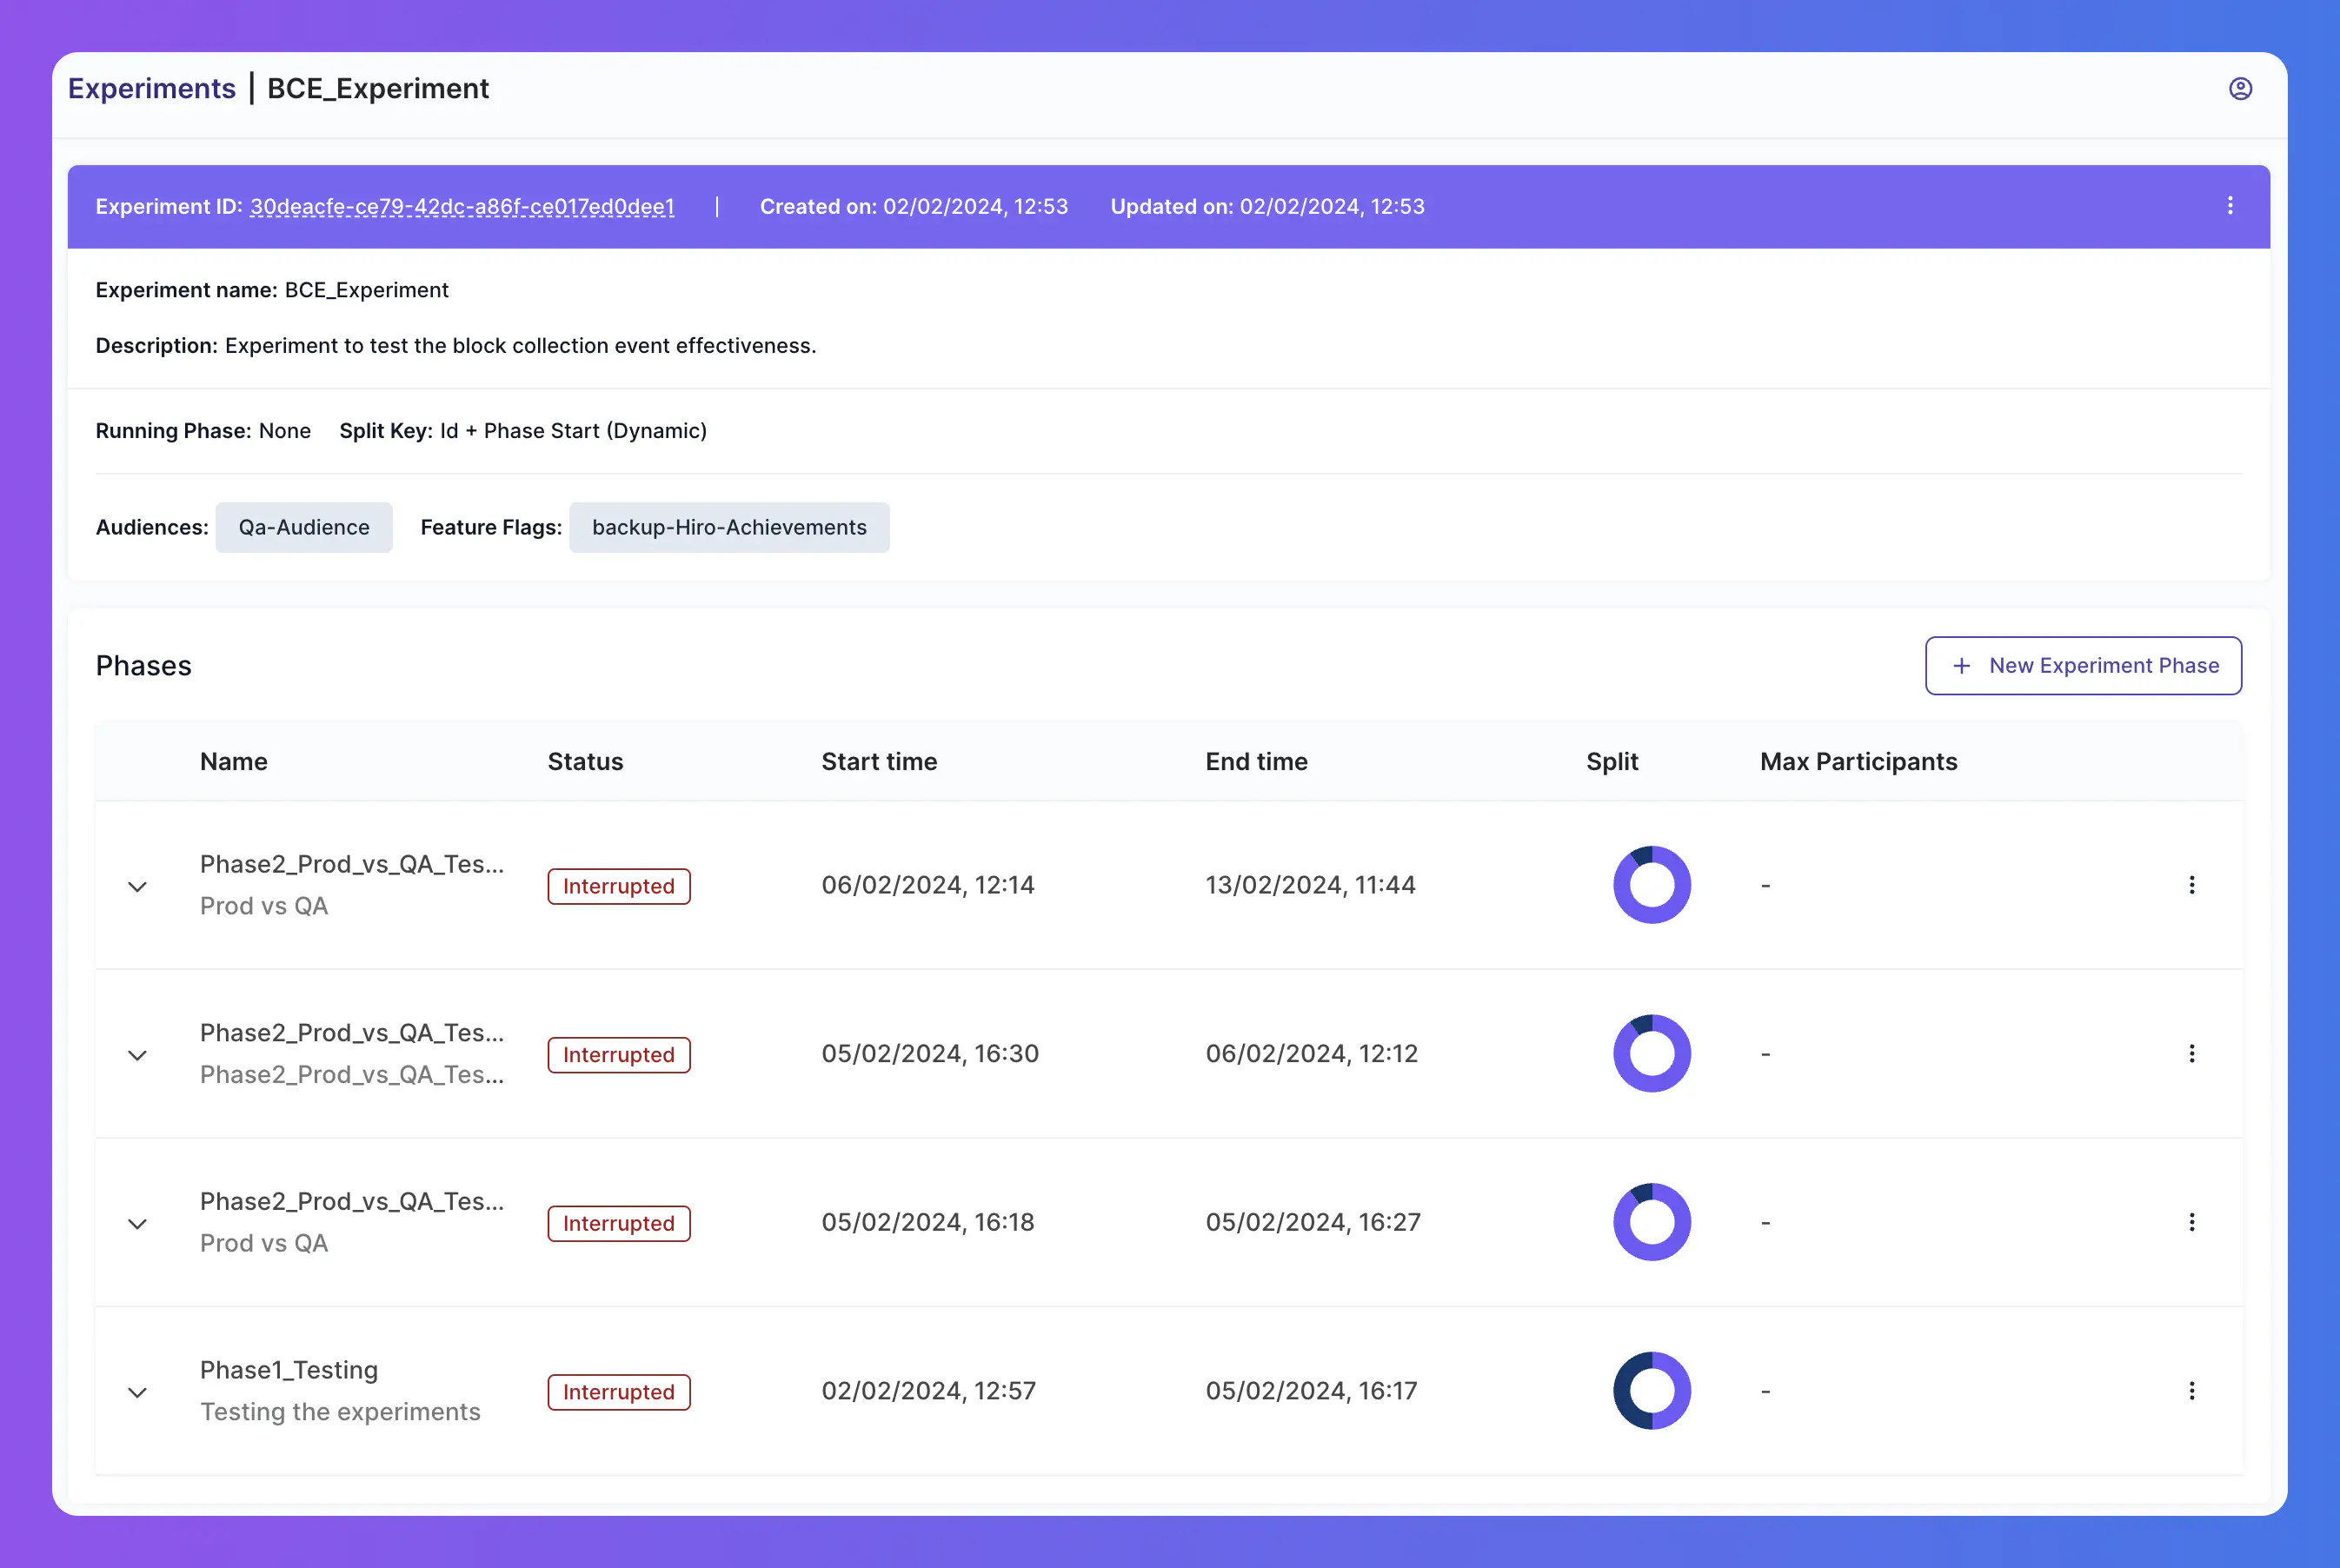Screen dimensions: 2340x1568
Task: Click the backup-Hiro-Achievements feature flag tag
Action: click(x=728, y=527)
